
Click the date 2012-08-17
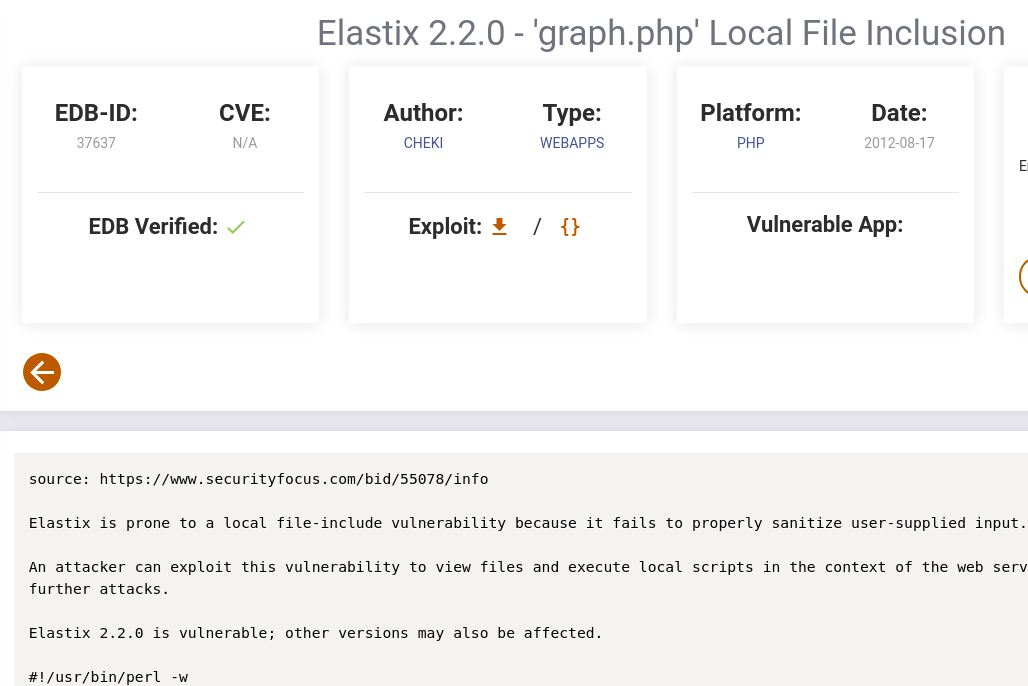[899, 143]
